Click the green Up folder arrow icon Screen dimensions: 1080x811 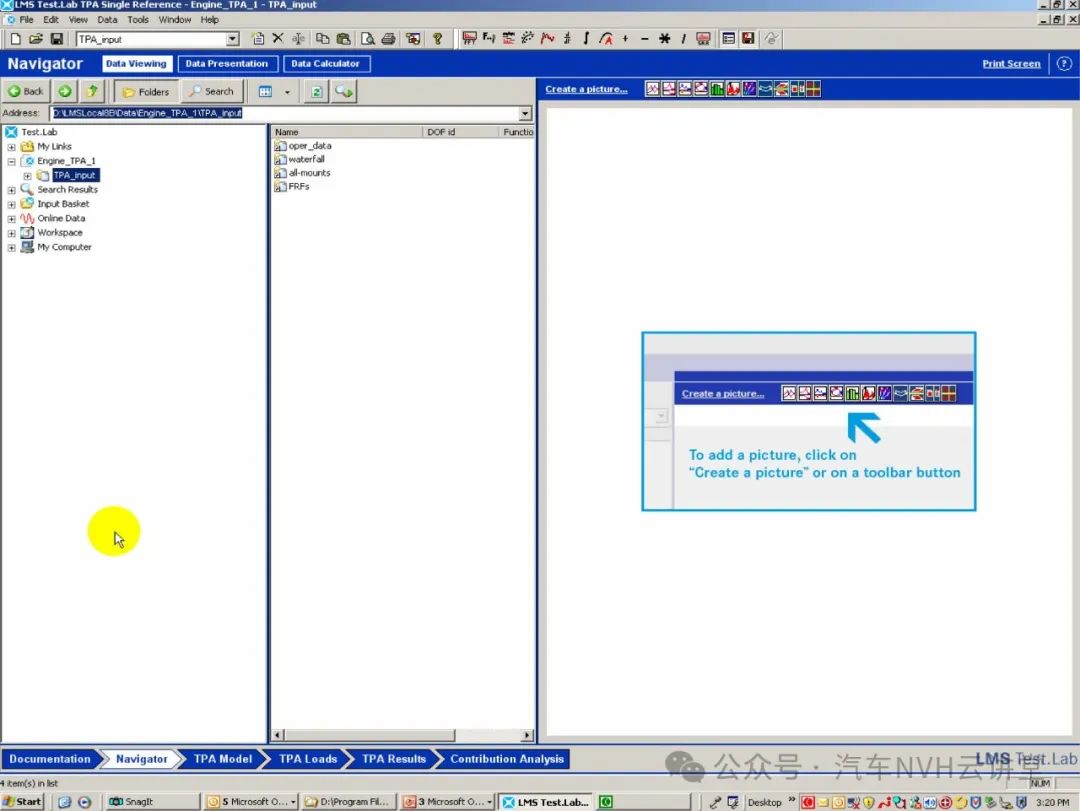92,91
